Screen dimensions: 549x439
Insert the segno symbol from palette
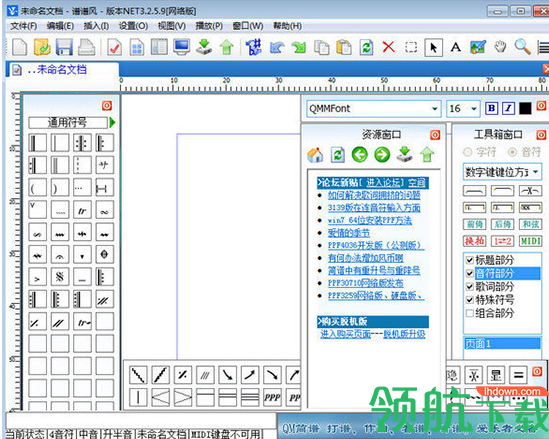[60, 277]
